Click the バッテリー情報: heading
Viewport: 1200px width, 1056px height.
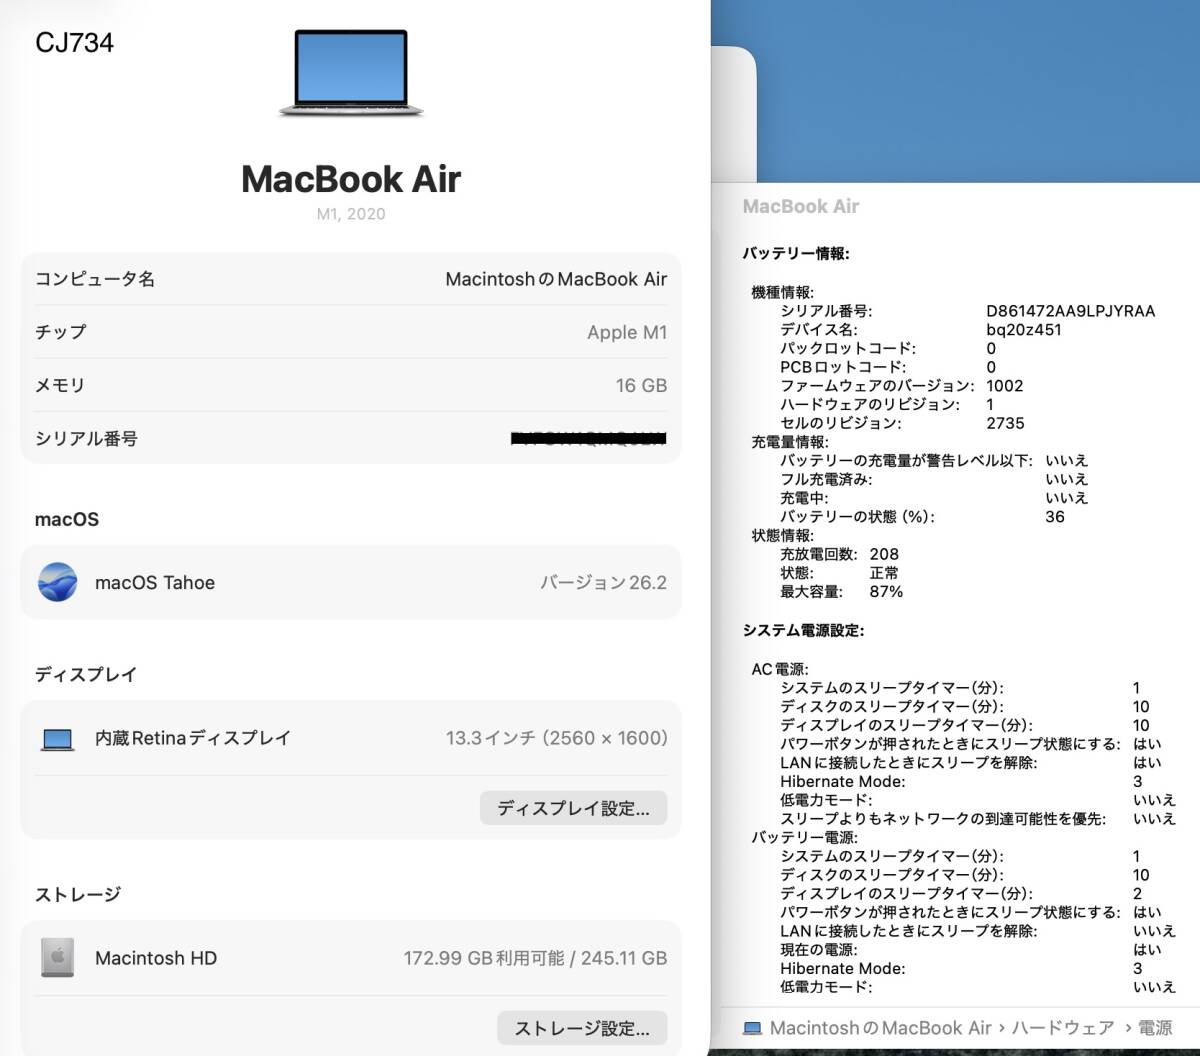pos(796,253)
